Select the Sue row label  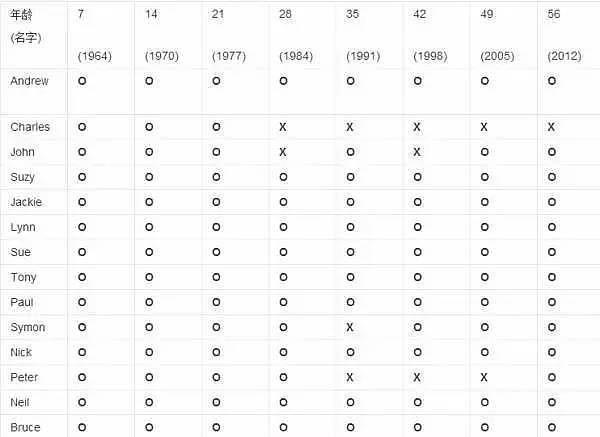pos(20,252)
